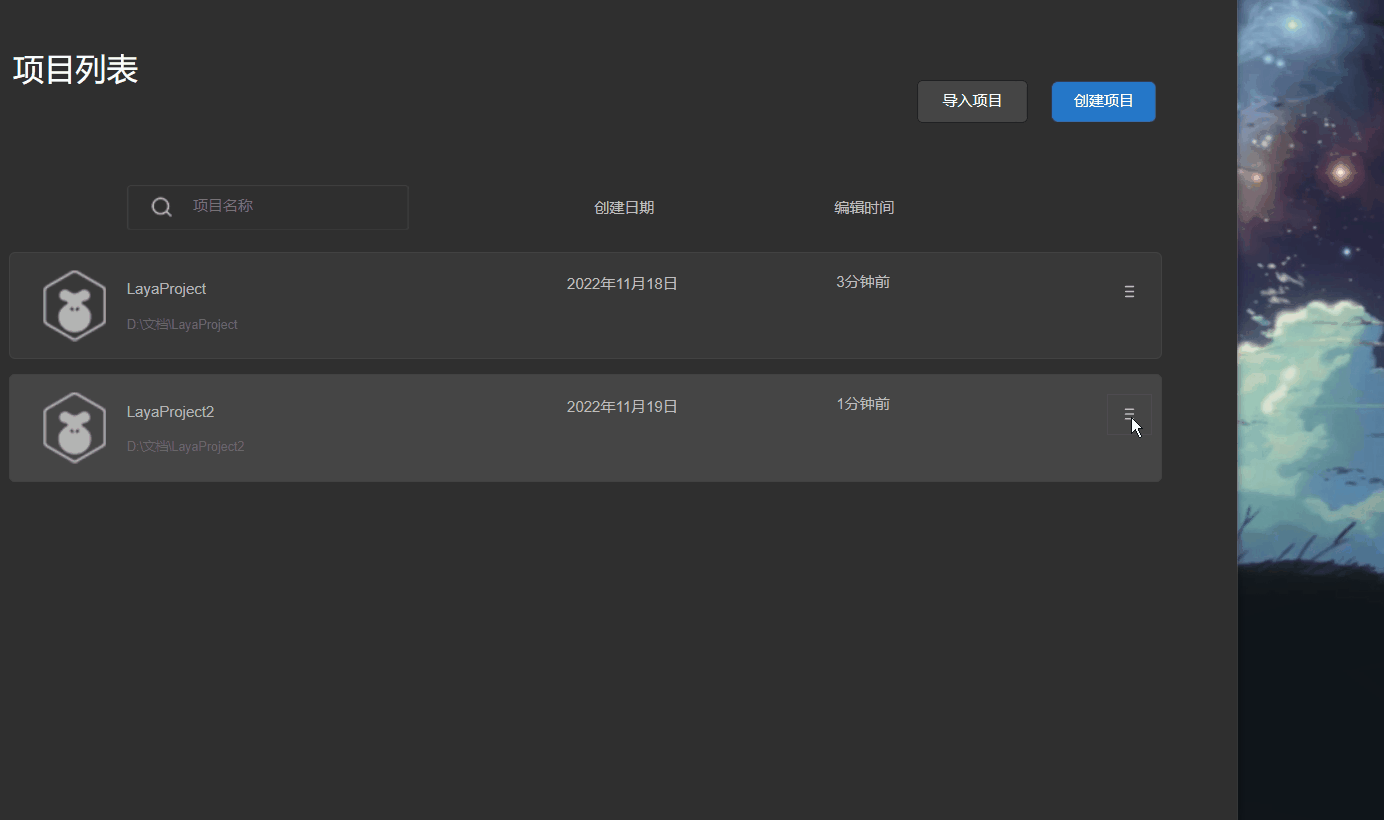Click the 导入项目 button
The height and width of the screenshot is (820, 1384).
pos(972,101)
